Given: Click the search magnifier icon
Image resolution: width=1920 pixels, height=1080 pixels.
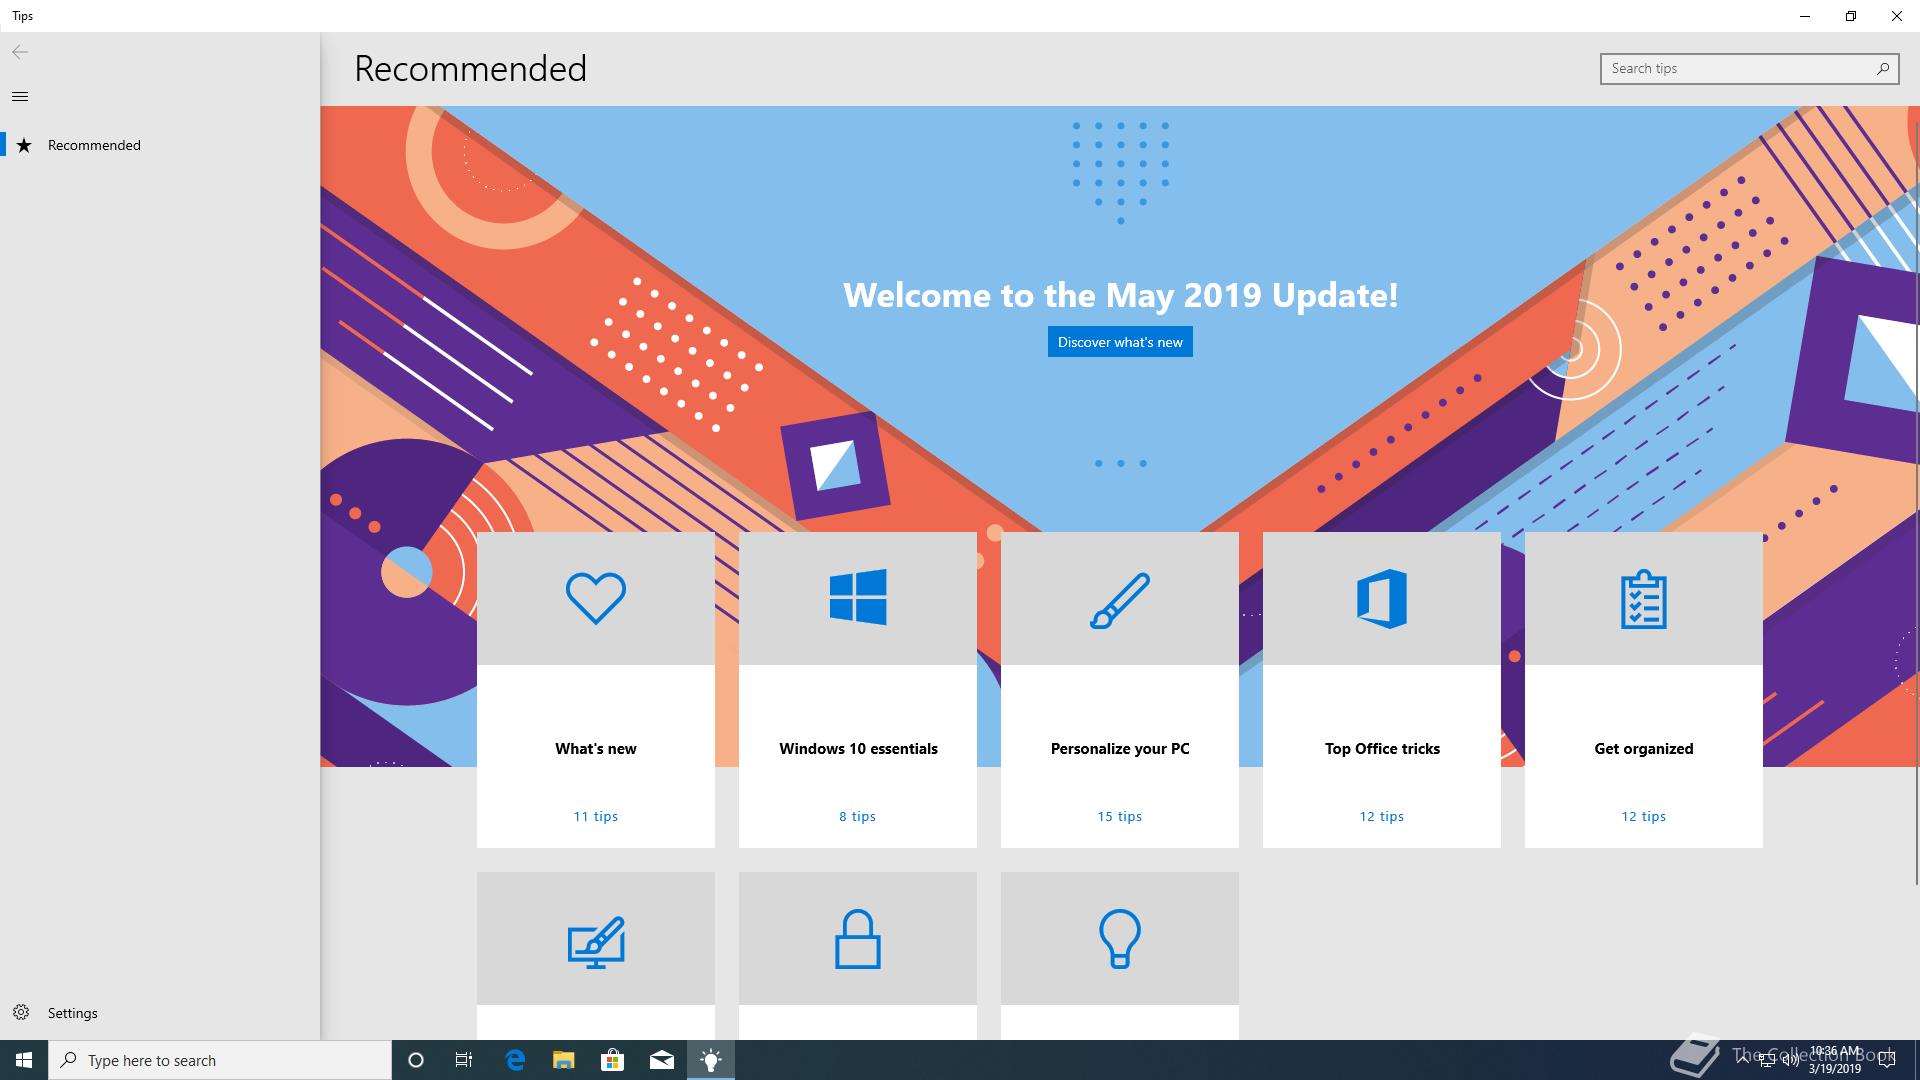Looking at the screenshot, I should (x=1882, y=68).
